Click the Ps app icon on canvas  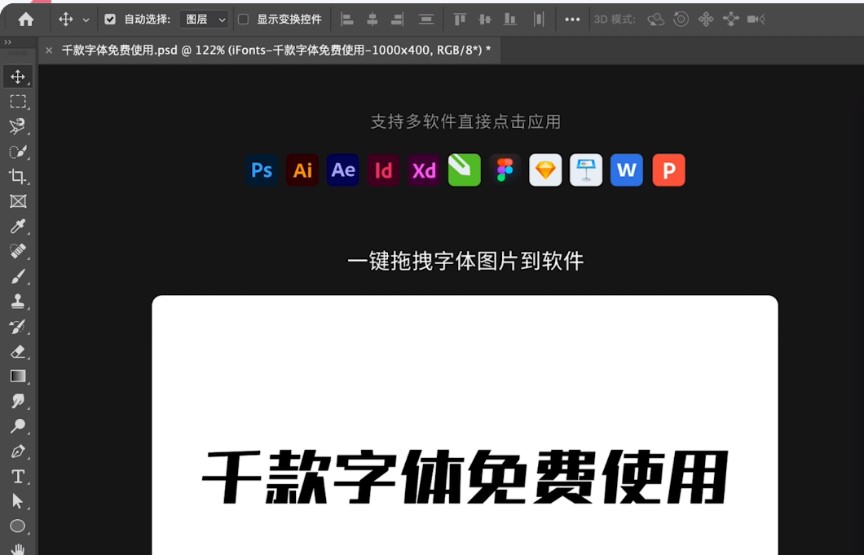(261, 170)
